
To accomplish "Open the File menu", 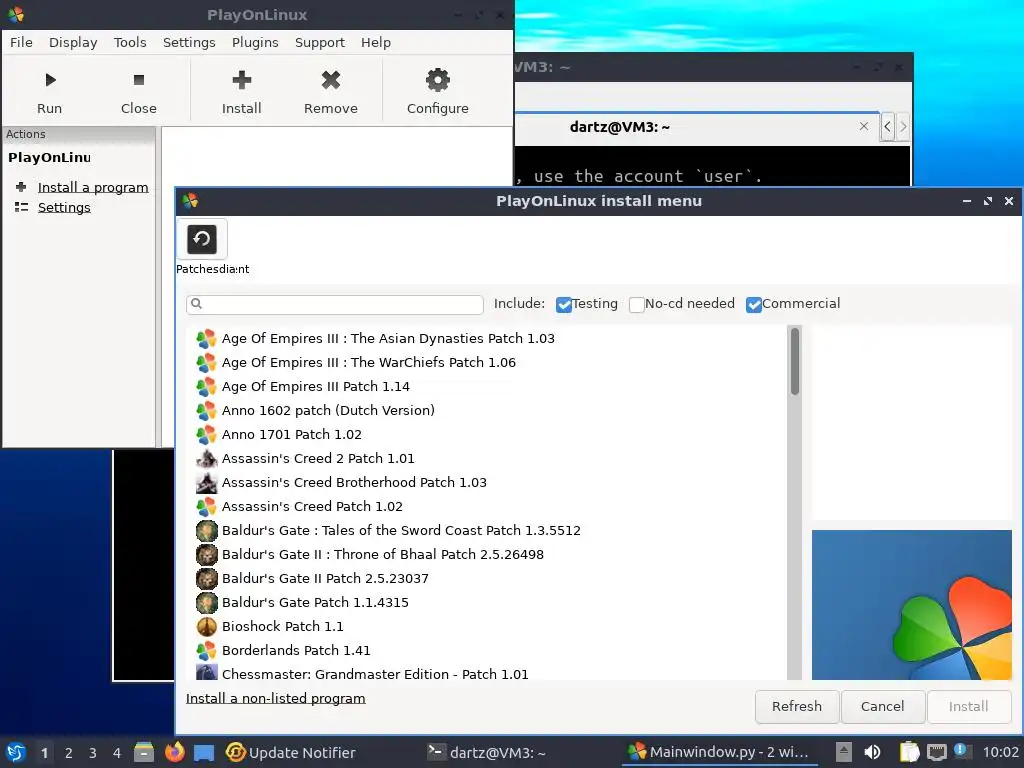I will click(21, 42).
